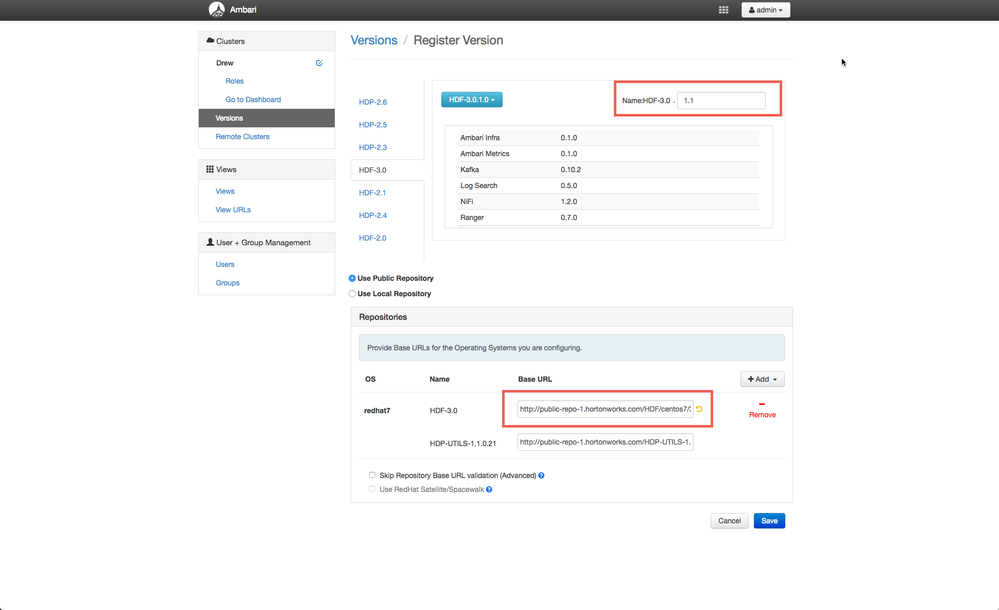Click the help icon next to RedHat Satellite/Spacewalk
The image size is (999, 610).
pos(489,490)
